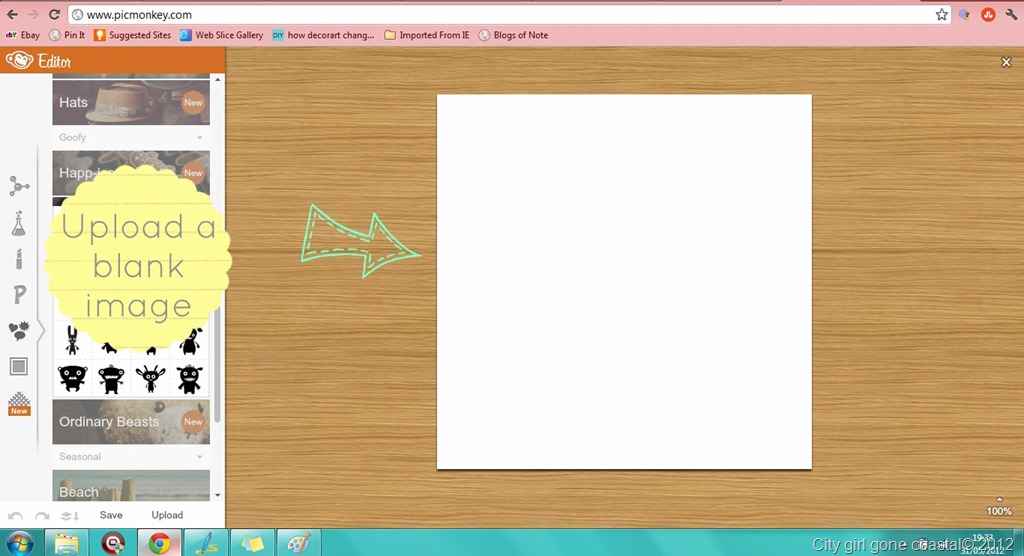Open the Ebay bookmark

tap(23, 35)
